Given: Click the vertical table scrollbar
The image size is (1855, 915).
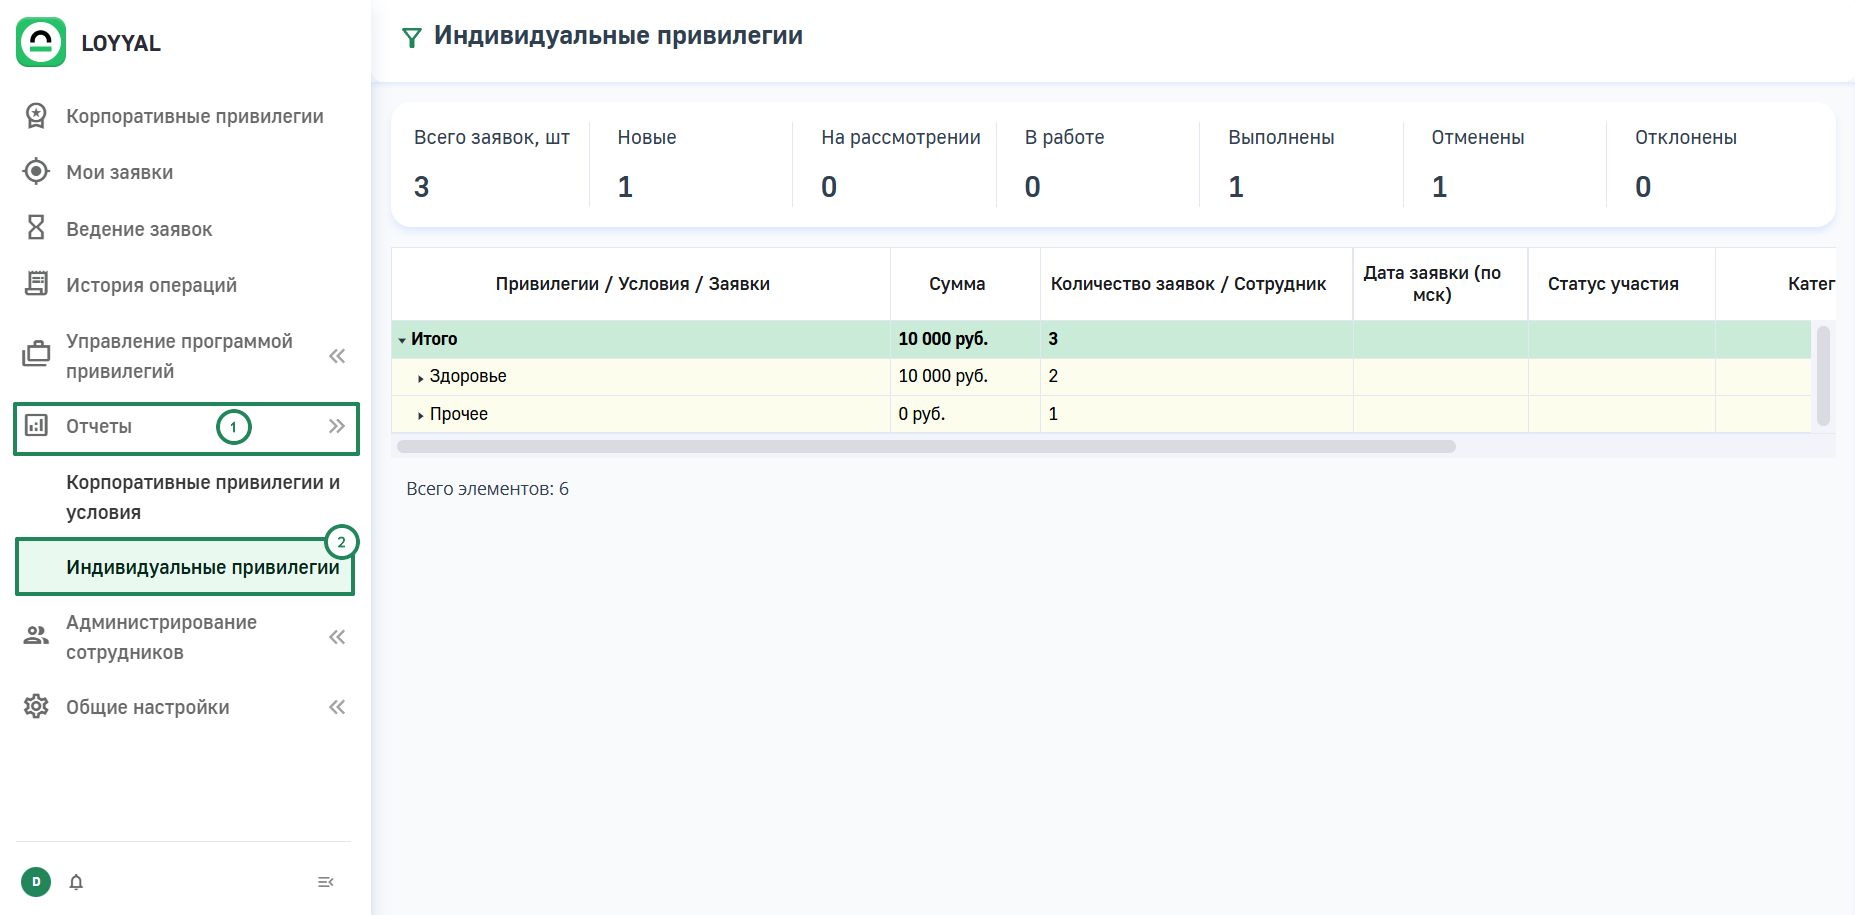Looking at the screenshot, I should tap(1823, 375).
